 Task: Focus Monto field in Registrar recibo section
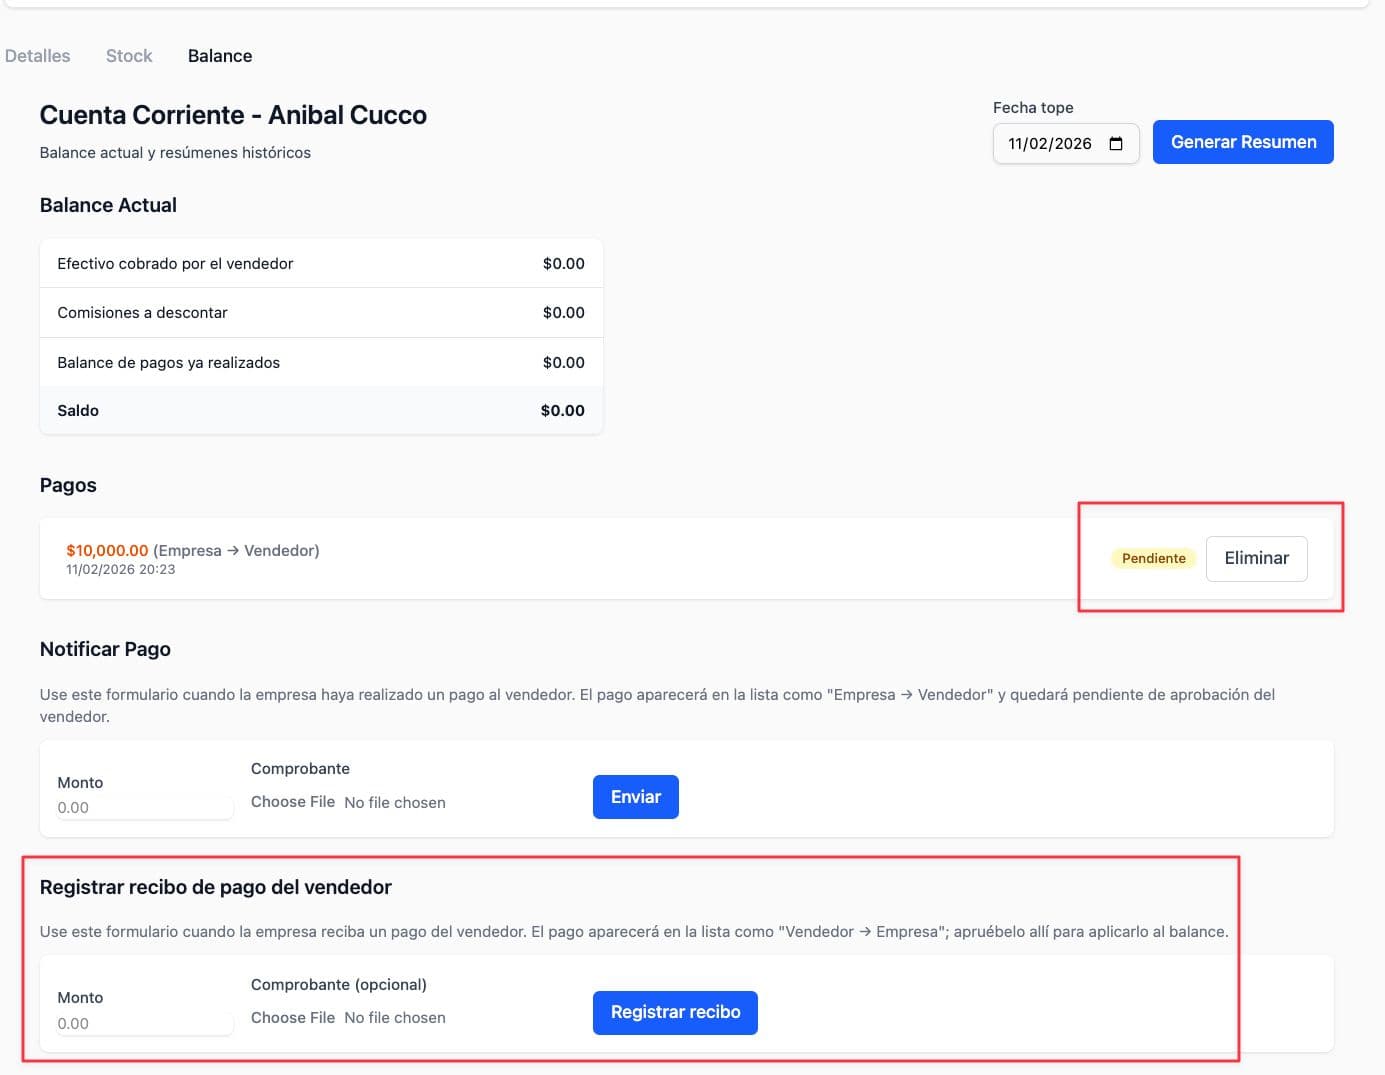pyautogui.click(x=144, y=1023)
